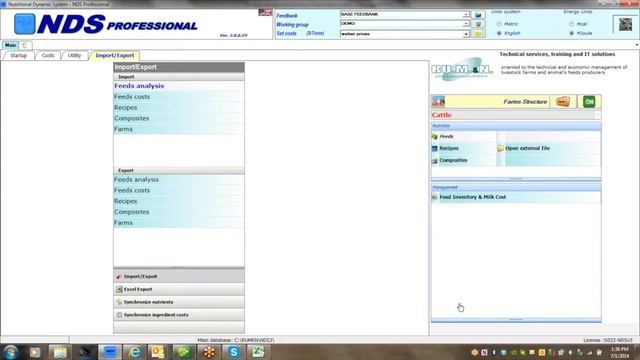The image size is (640, 360).
Task: Open Recipes in the Nutrition panel
Action: point(449,148)
